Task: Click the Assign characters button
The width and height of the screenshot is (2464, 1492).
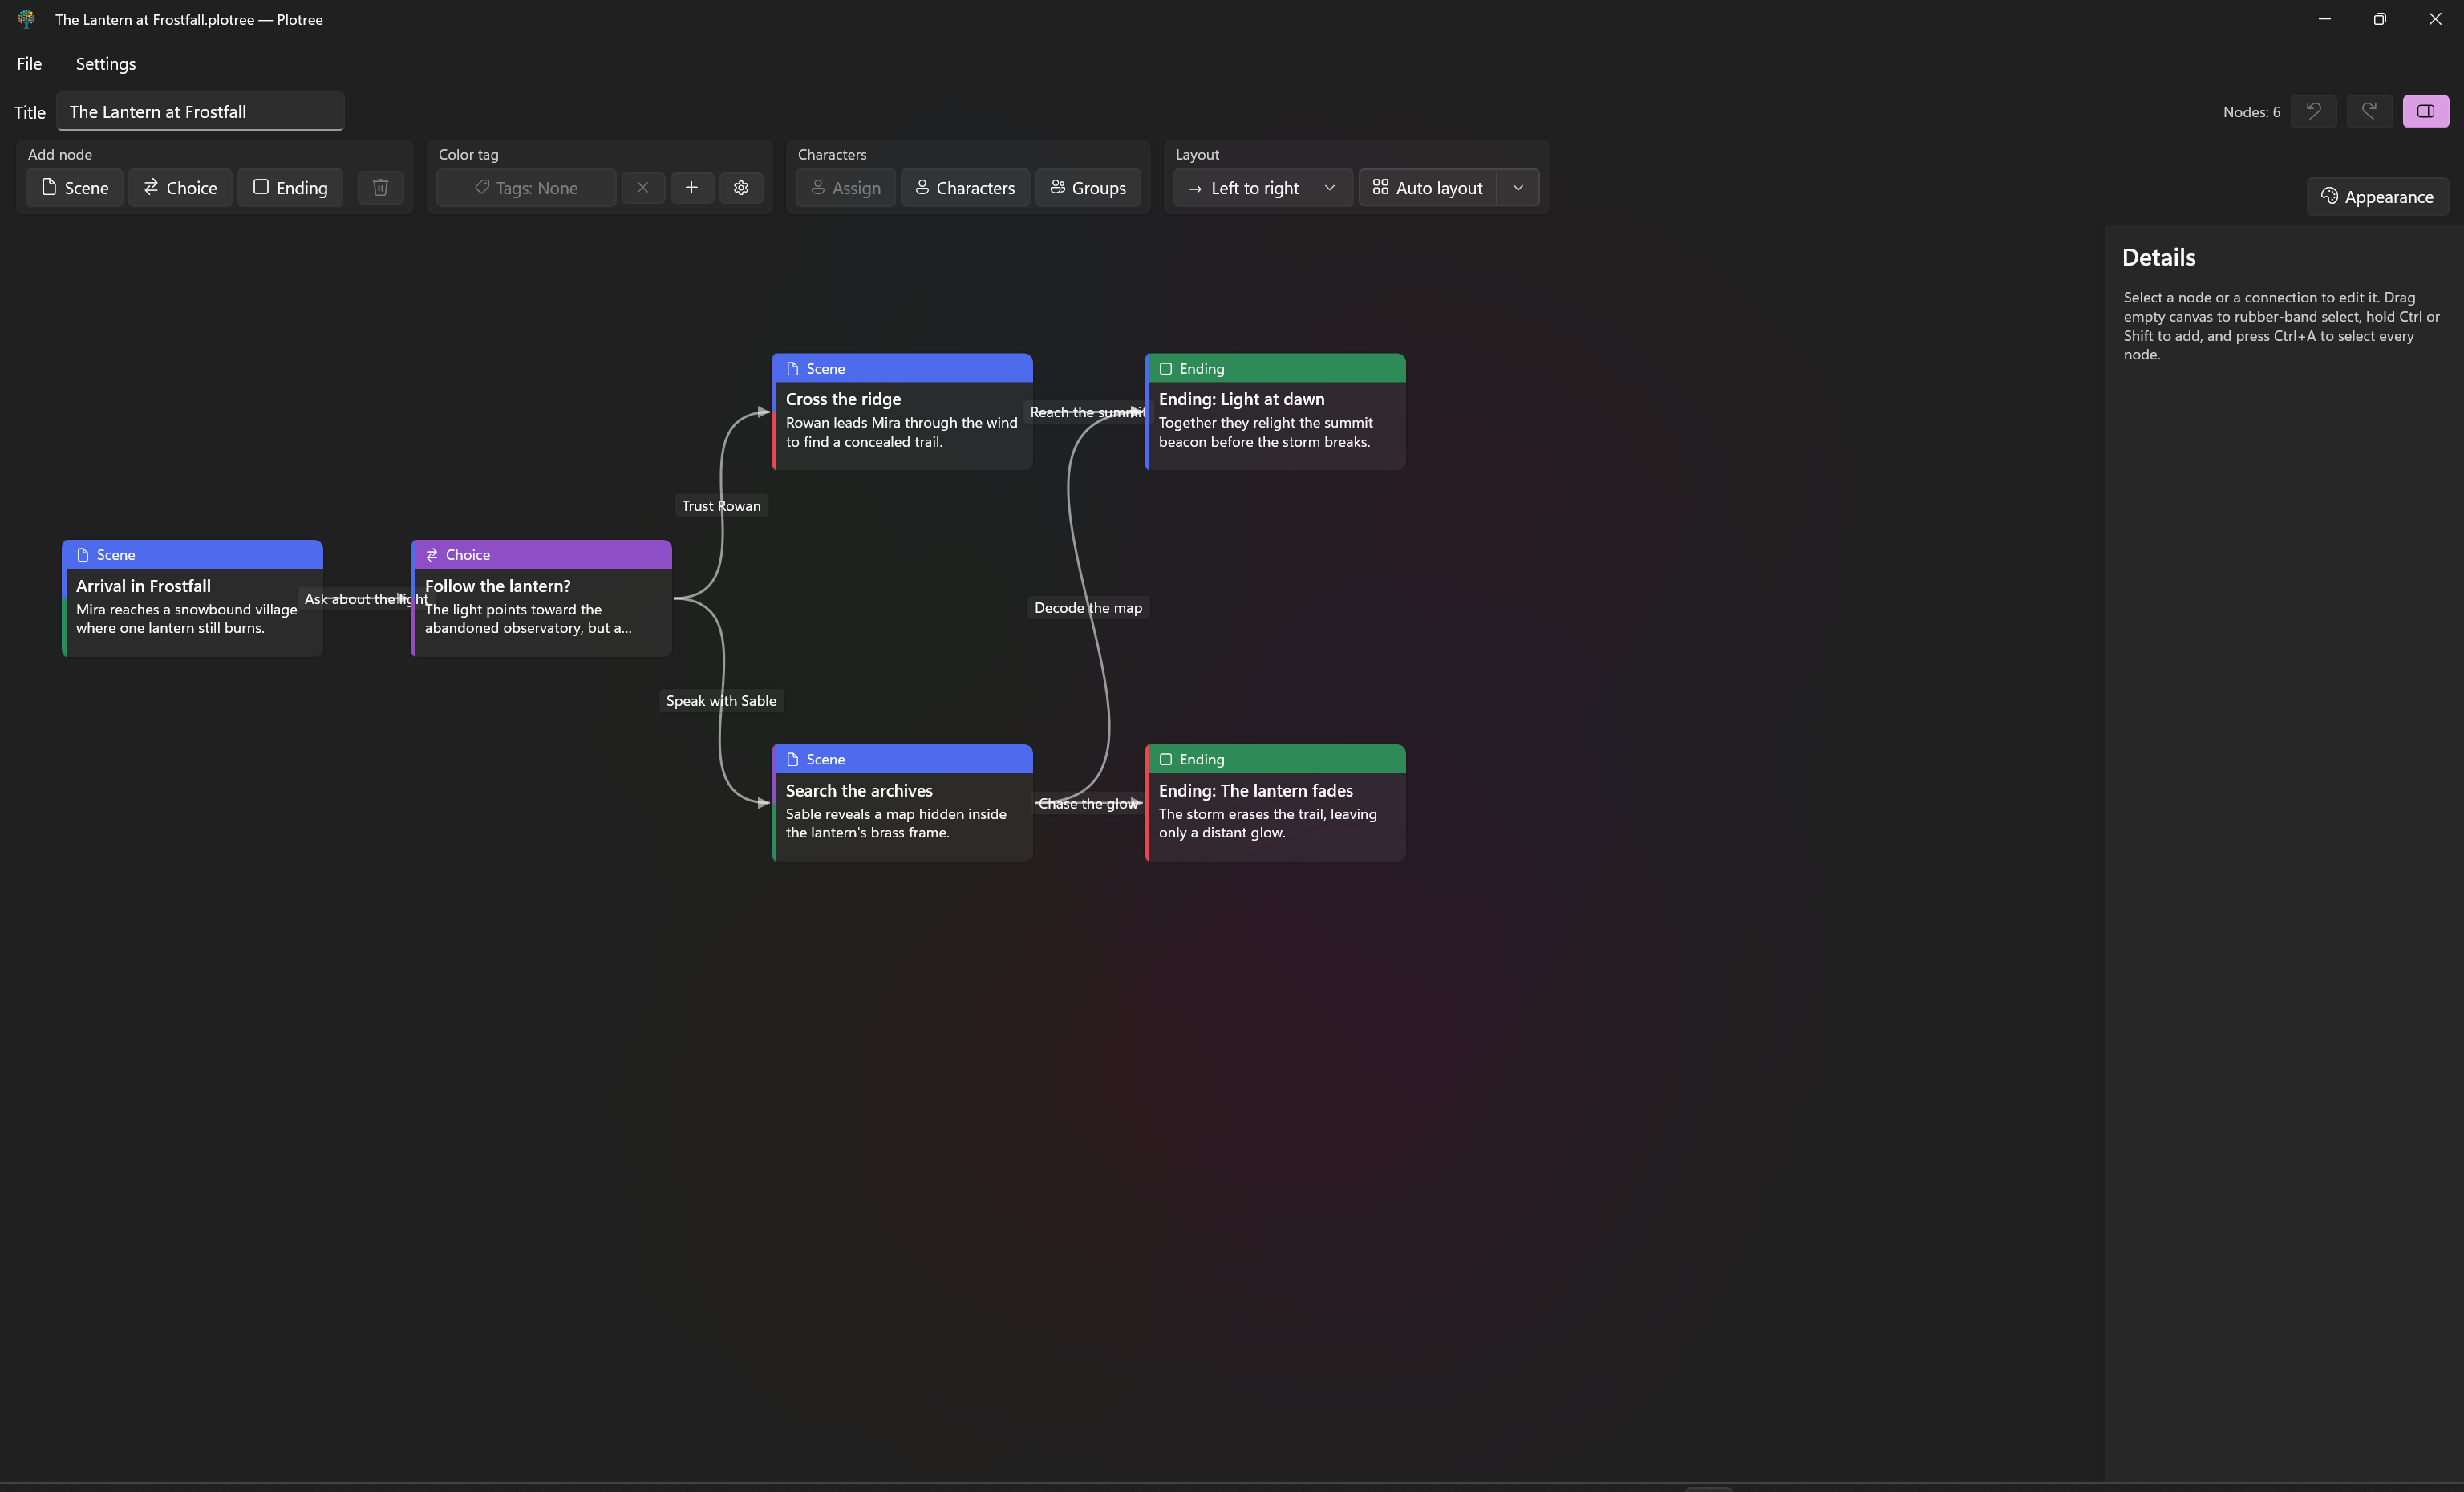Action: tap(846, 188)
